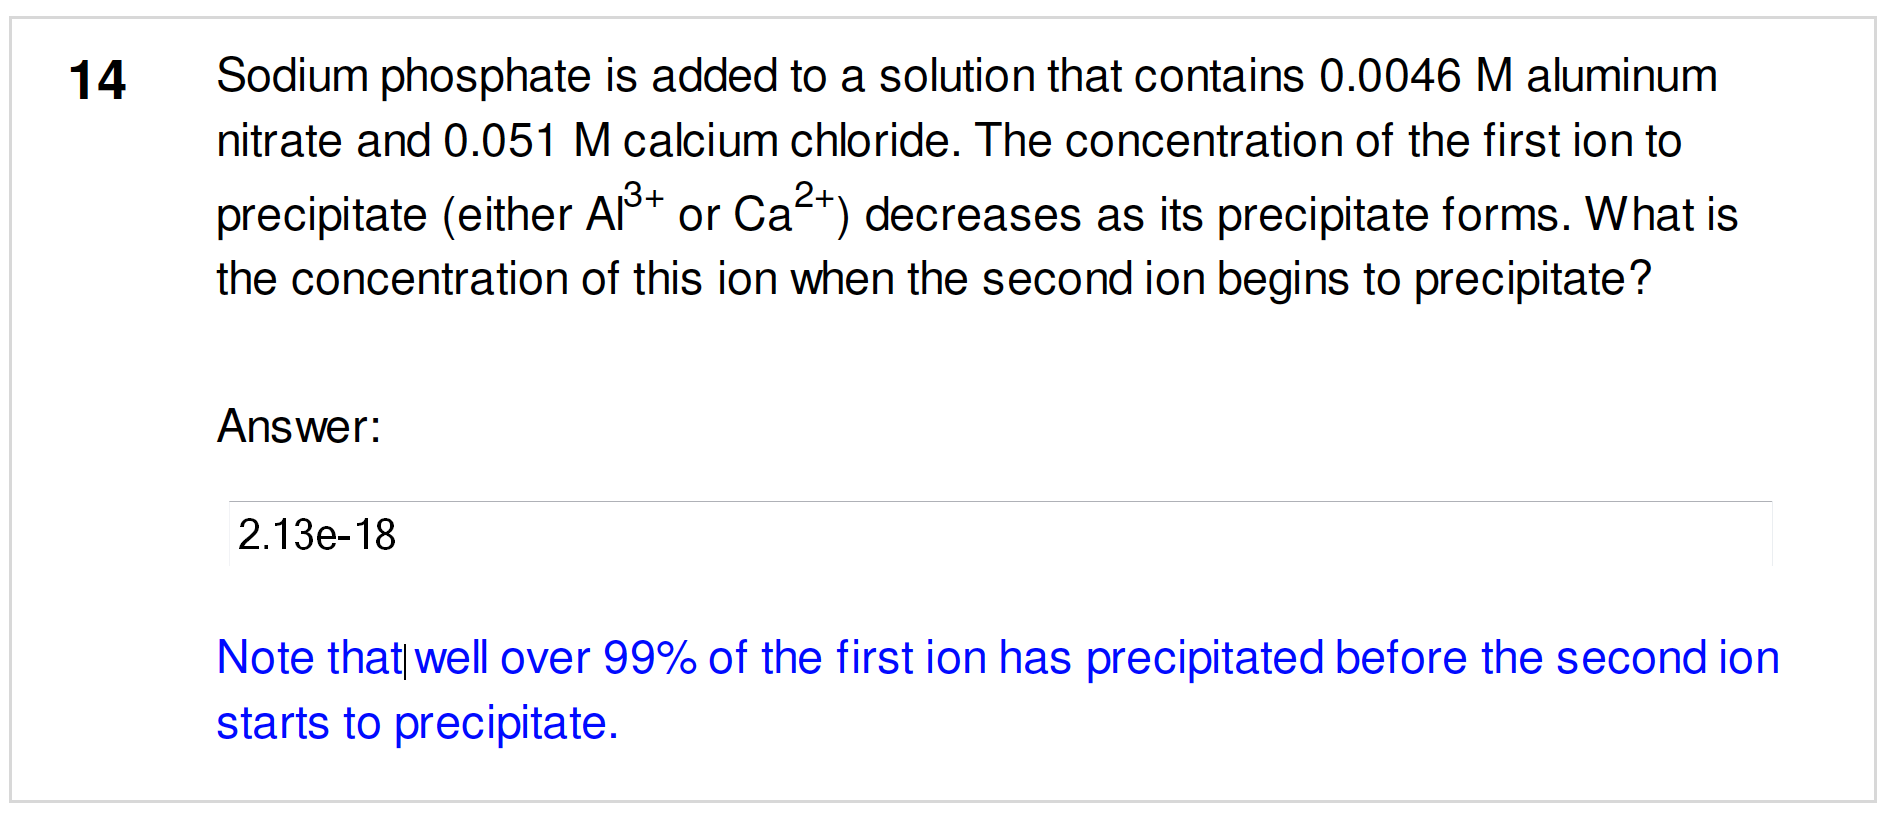Place cursor on the 2.13e-18 answer value

(x=317, y=535)
